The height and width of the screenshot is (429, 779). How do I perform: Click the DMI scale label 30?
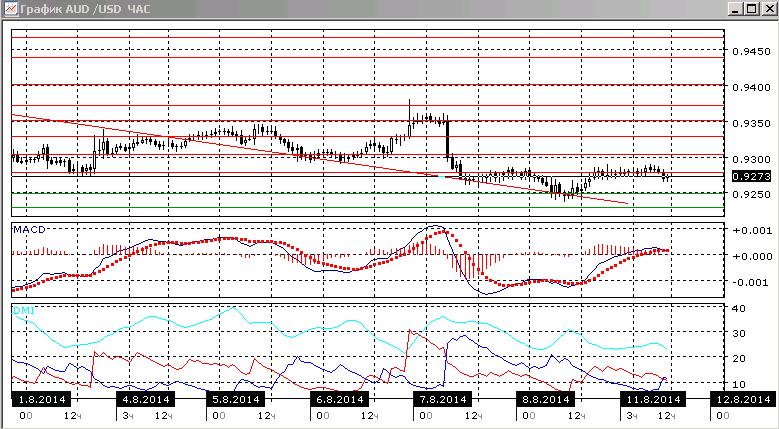point(739,334)
